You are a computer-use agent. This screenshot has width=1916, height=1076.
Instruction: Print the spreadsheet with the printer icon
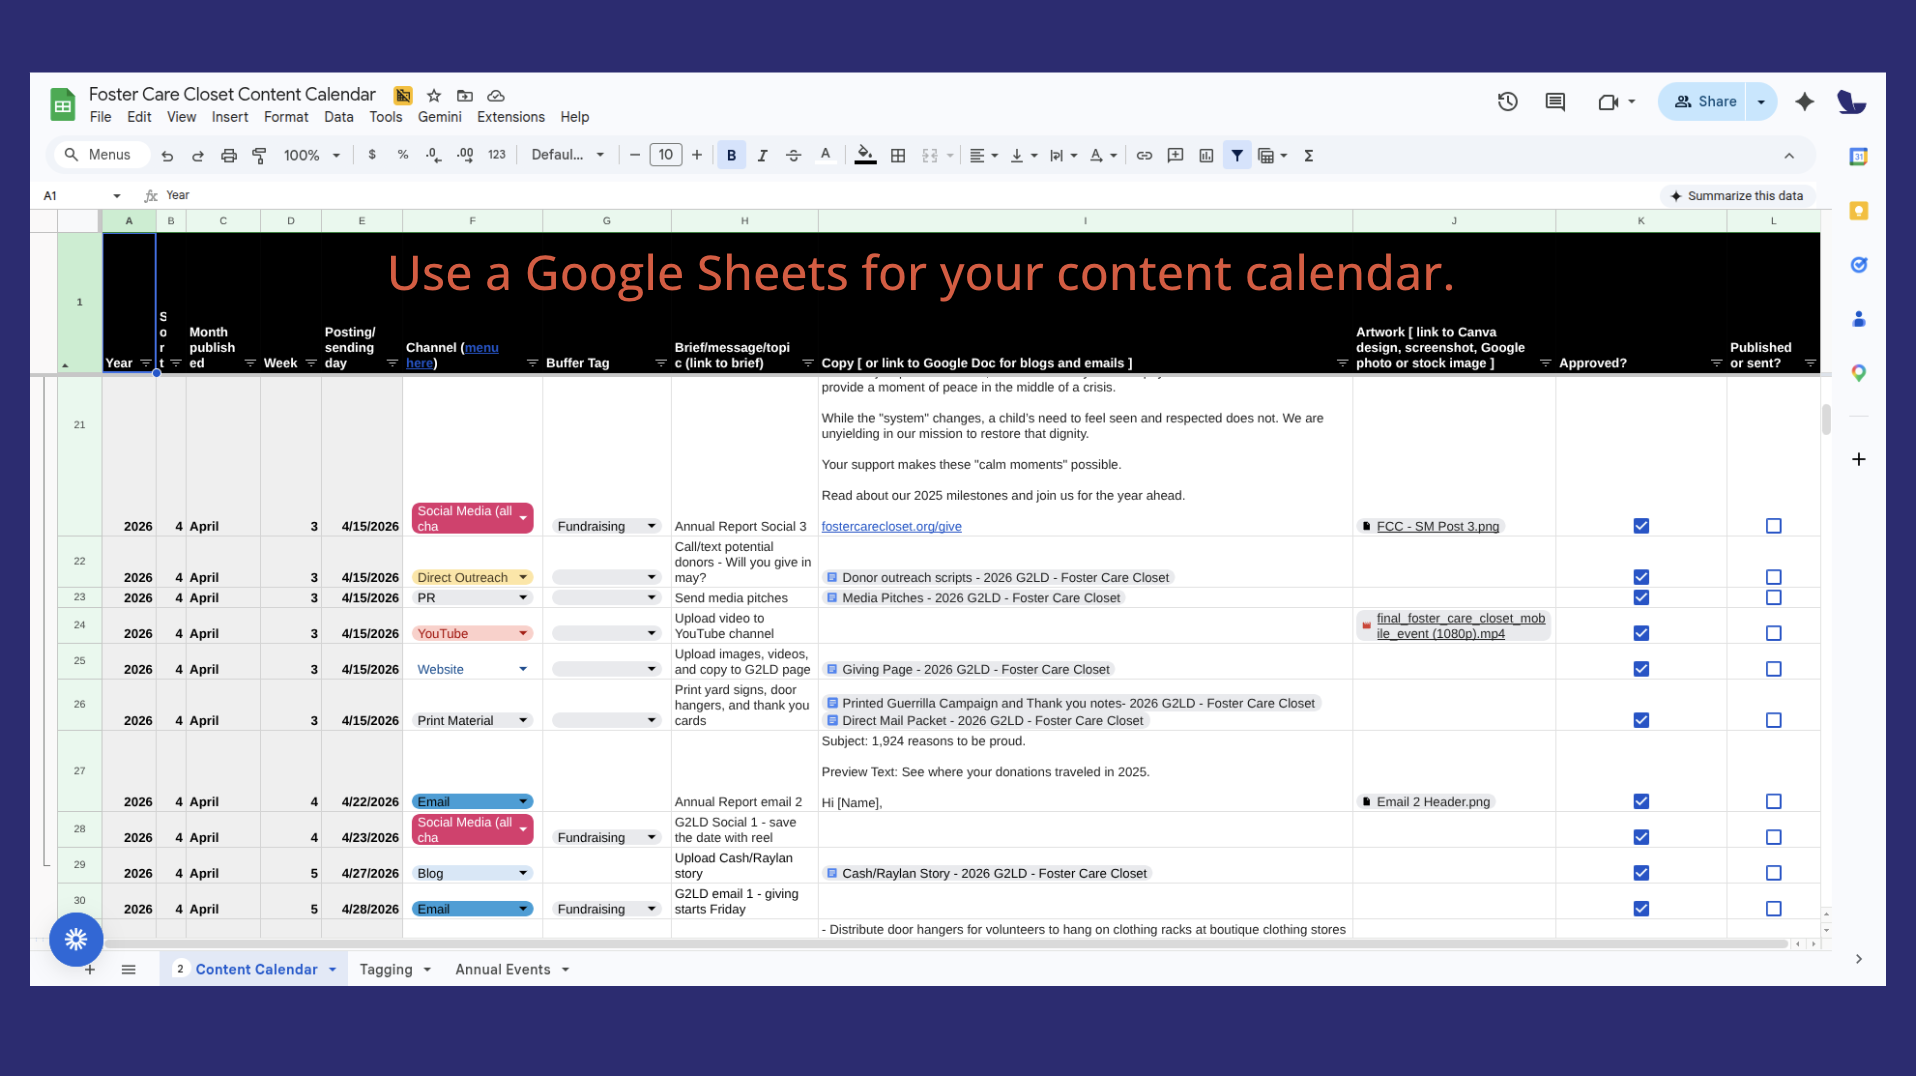229,155
